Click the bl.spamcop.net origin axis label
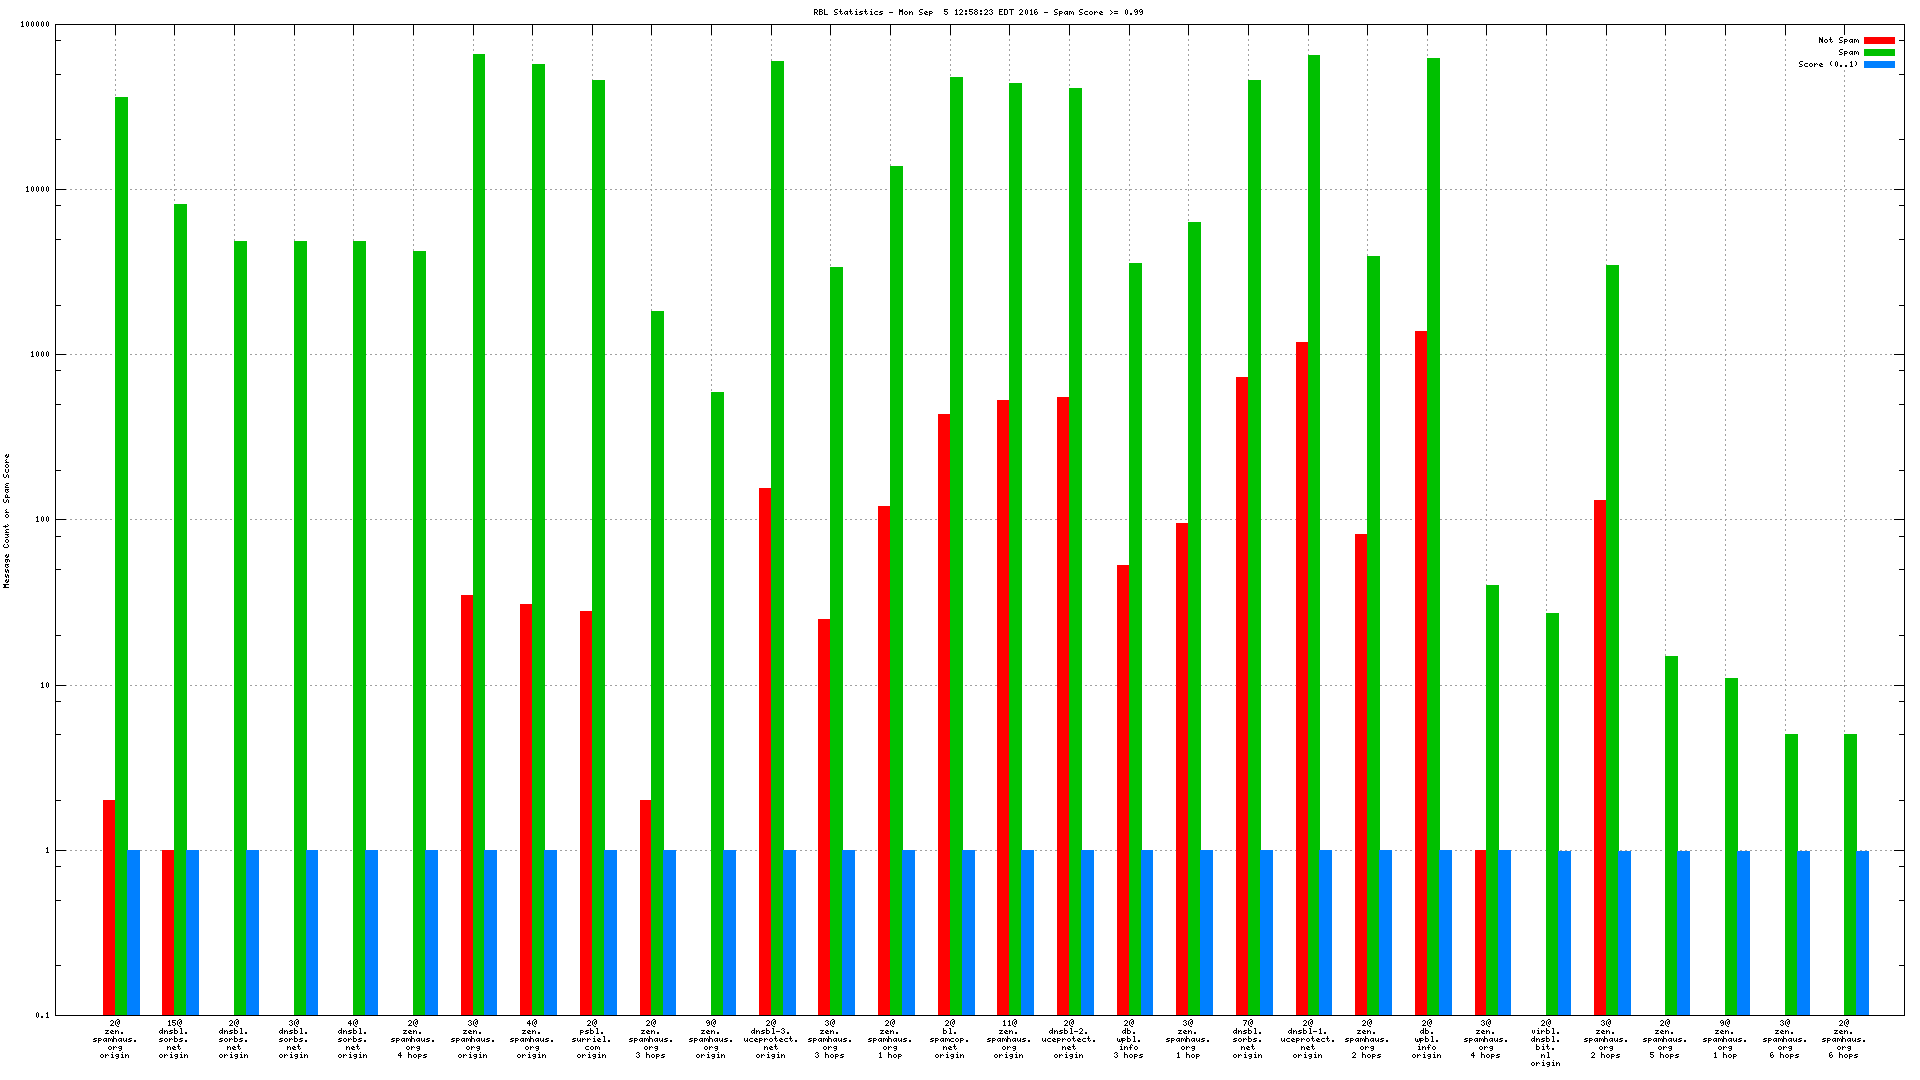This screenshot has height=1080, width=1920. [x=949, y=1039]
